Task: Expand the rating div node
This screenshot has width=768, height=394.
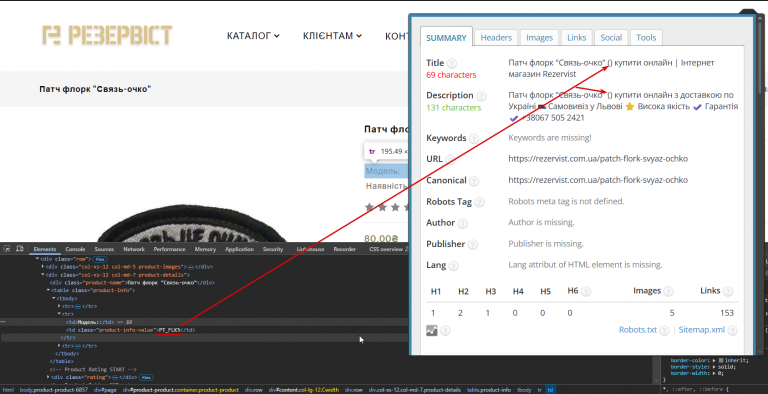Action: point(48,377)
